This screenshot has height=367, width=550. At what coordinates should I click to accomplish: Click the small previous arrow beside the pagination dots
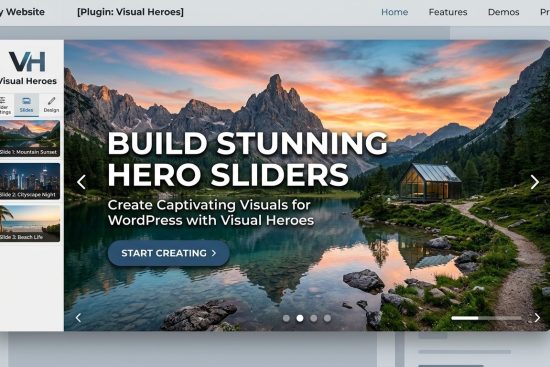click(x=78, y=318)
